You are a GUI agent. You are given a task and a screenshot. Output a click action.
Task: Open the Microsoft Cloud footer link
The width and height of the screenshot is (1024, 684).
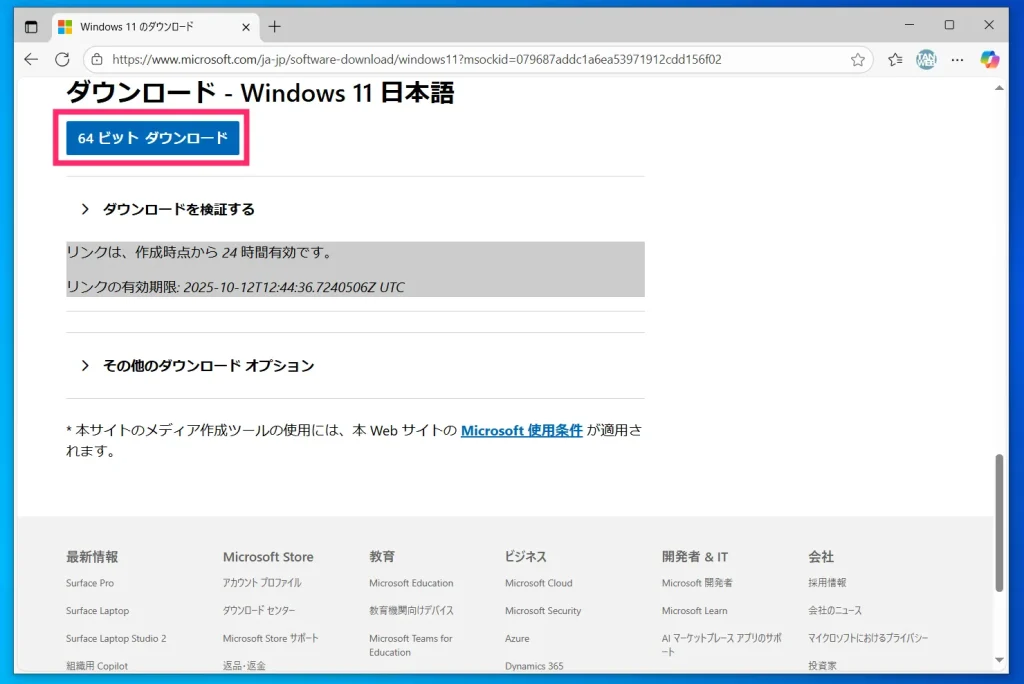coord(539,583)
